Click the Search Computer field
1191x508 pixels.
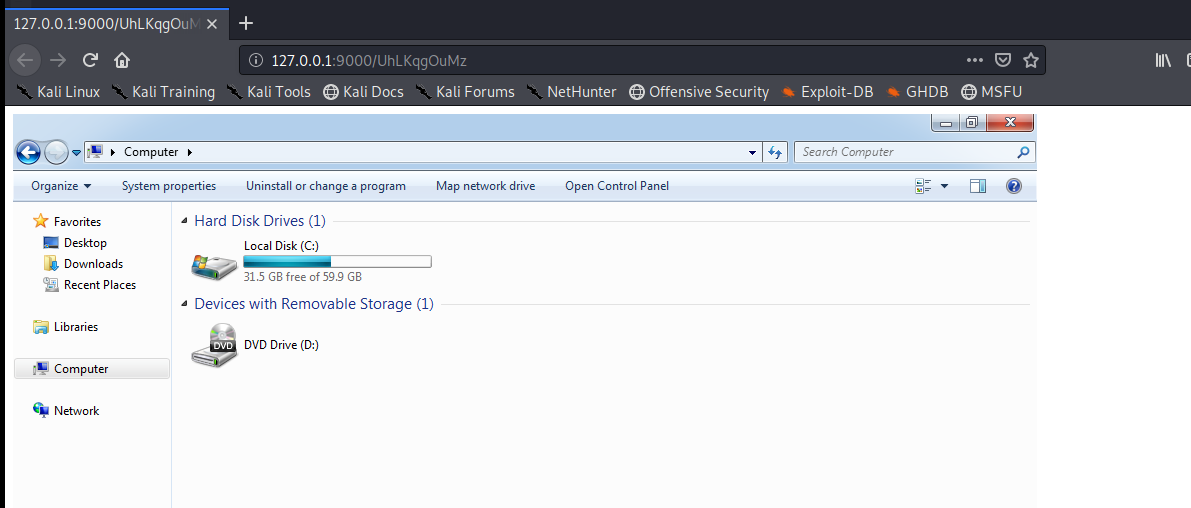pos(905,152)
